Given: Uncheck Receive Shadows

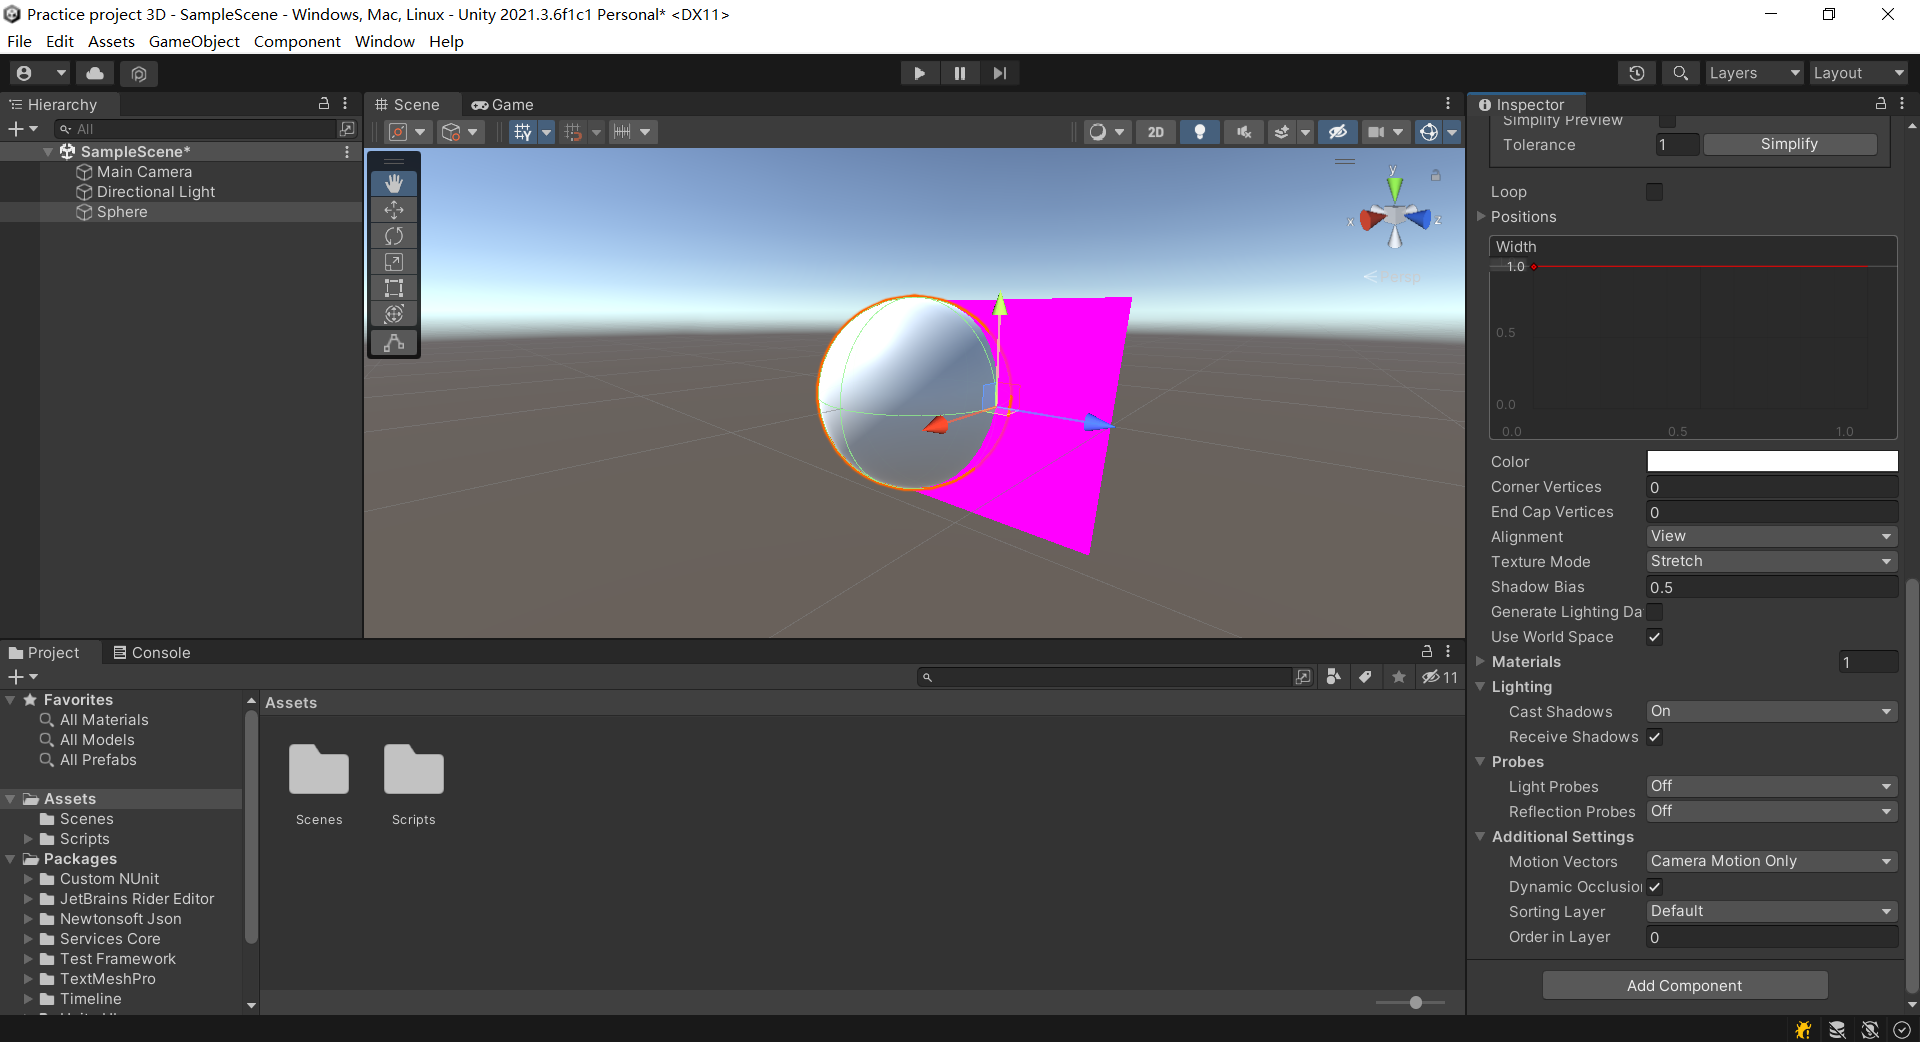Looking at the screenshot, I should (x=1655, y=737).
